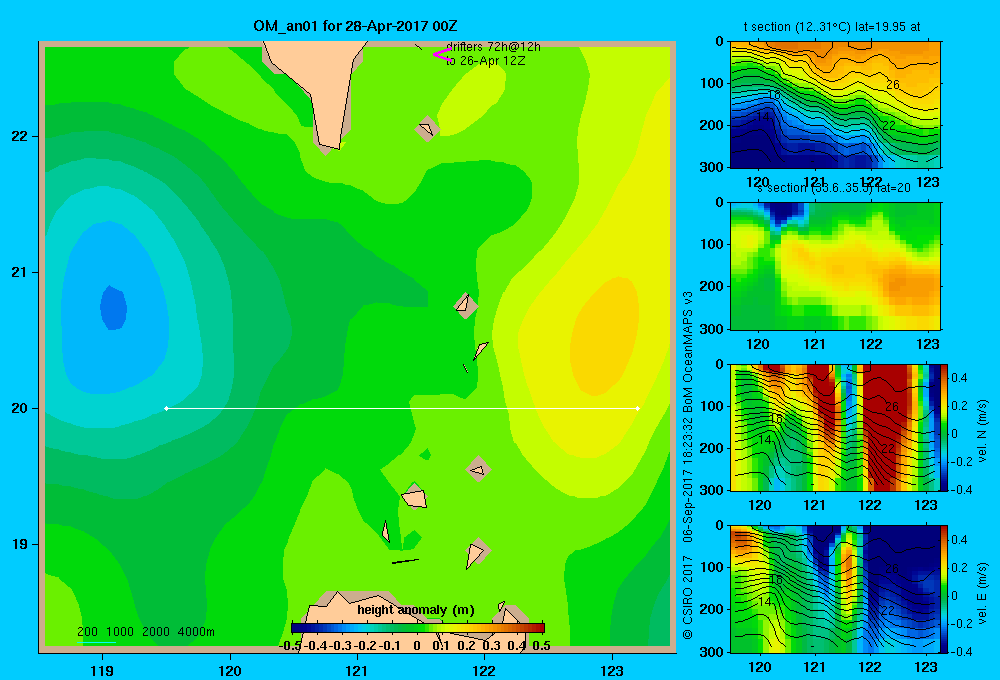This screenshot has height=680, width=1000.
Task: Click latitude tick 20 on main map
Action: pos(20,408)
